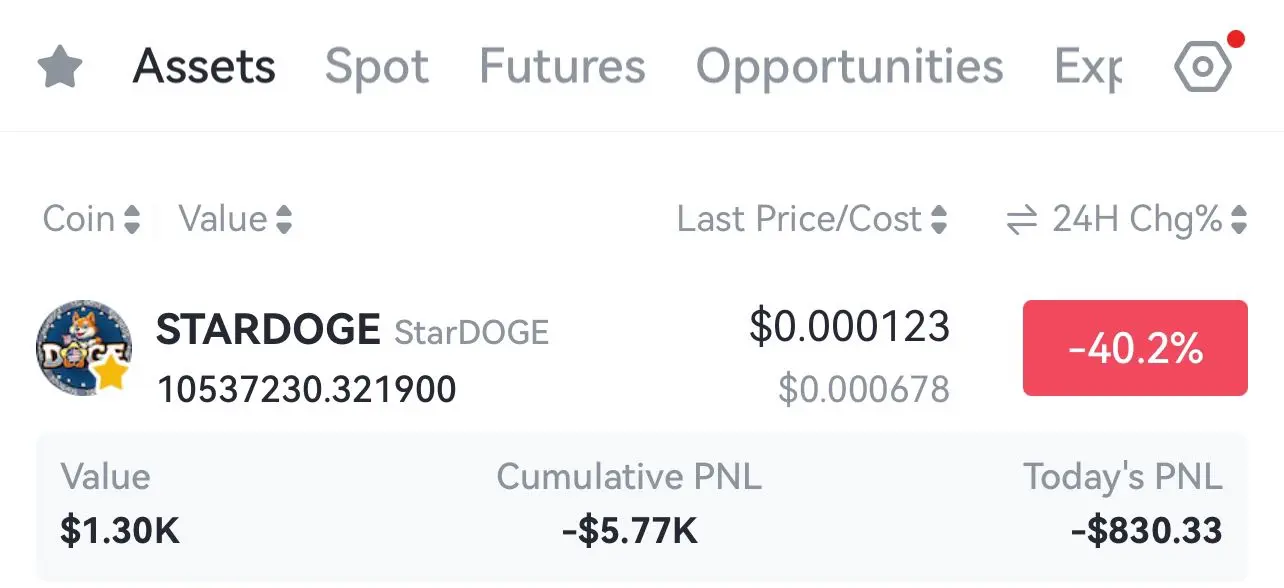Open the favorites star icon

60,68
